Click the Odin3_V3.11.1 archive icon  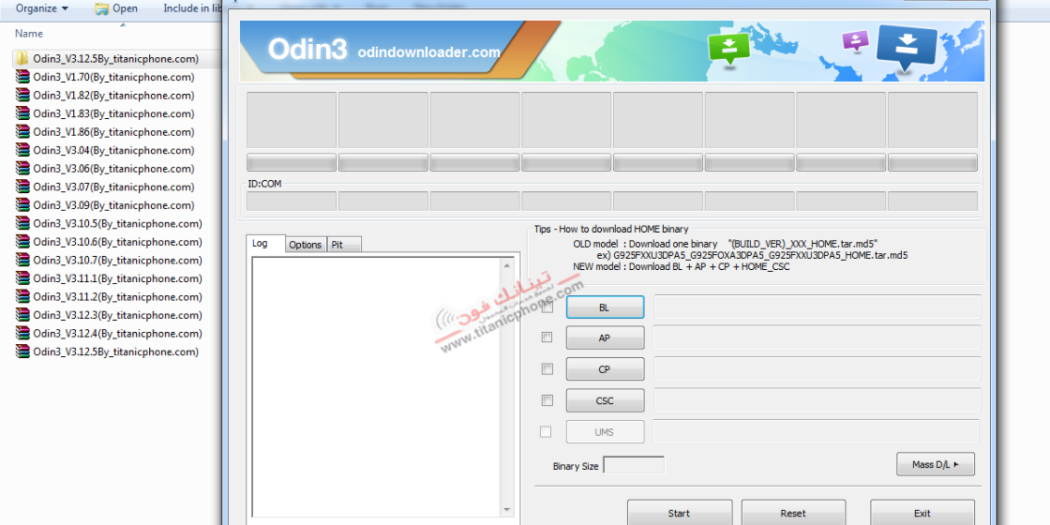click(x=23, y=279)
